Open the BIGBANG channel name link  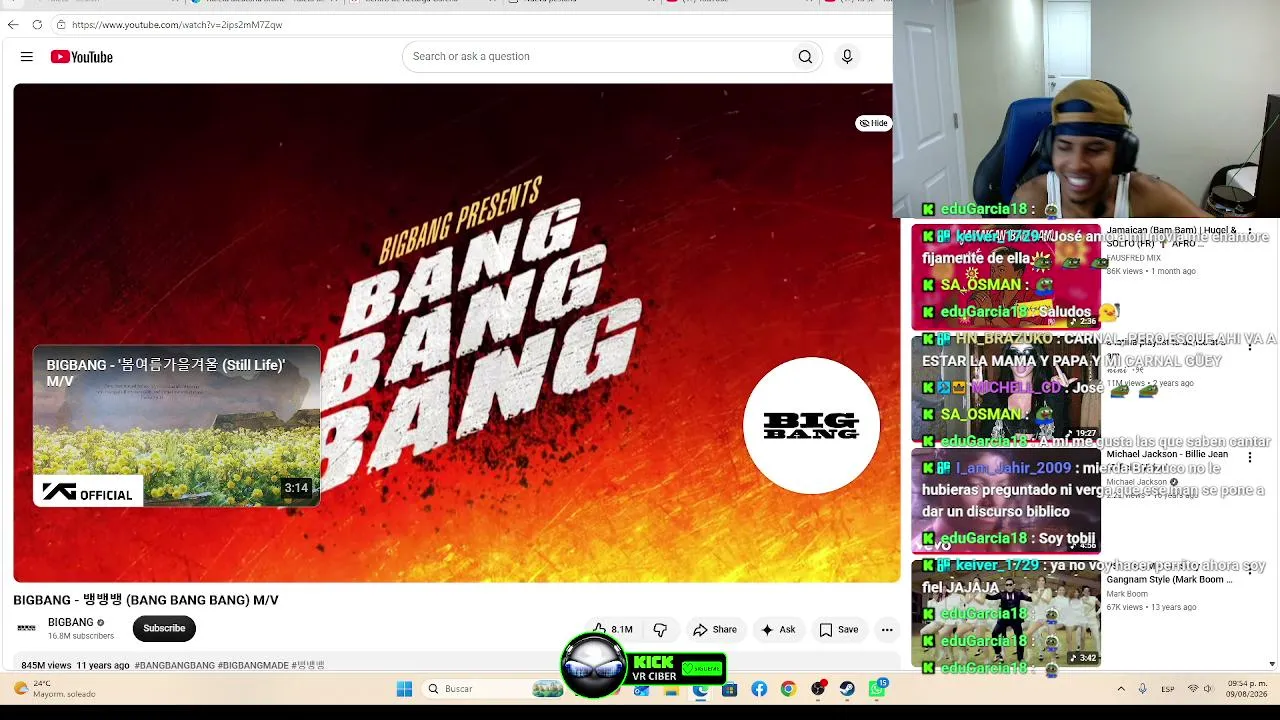(x=71, y=622)
